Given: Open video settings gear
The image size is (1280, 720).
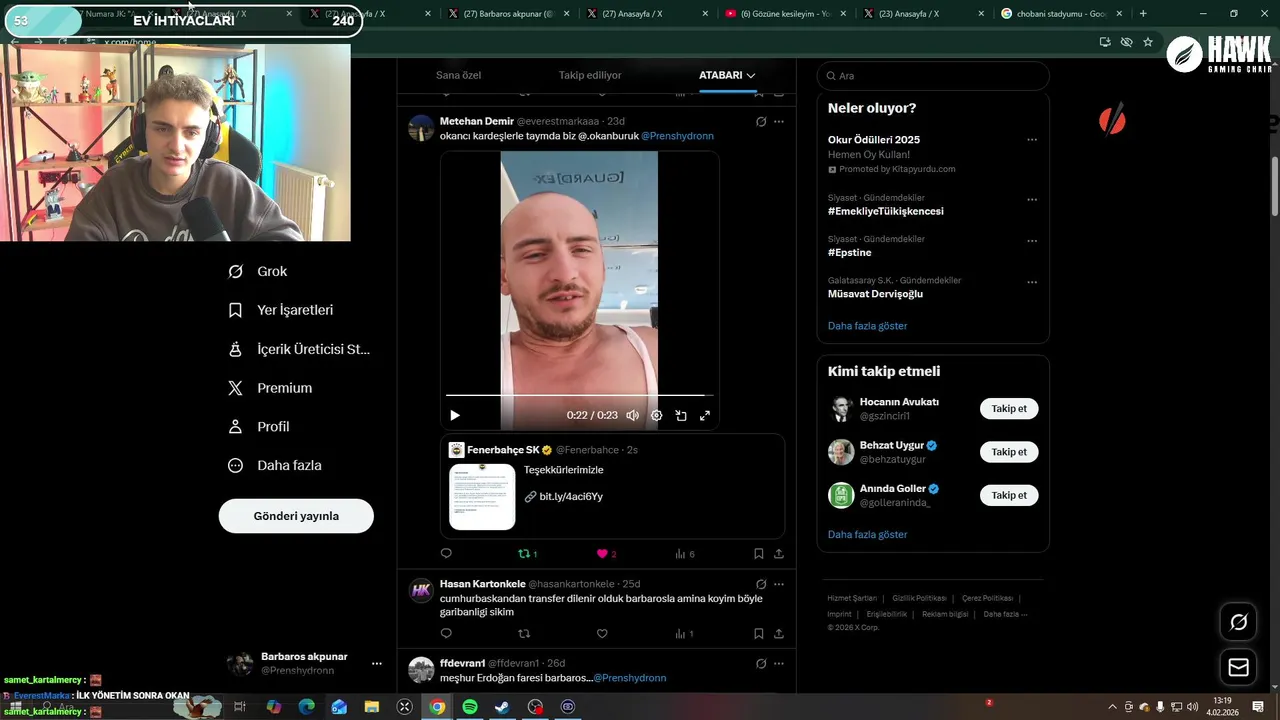Looking at the screenshot, I should tap(657, 415).
